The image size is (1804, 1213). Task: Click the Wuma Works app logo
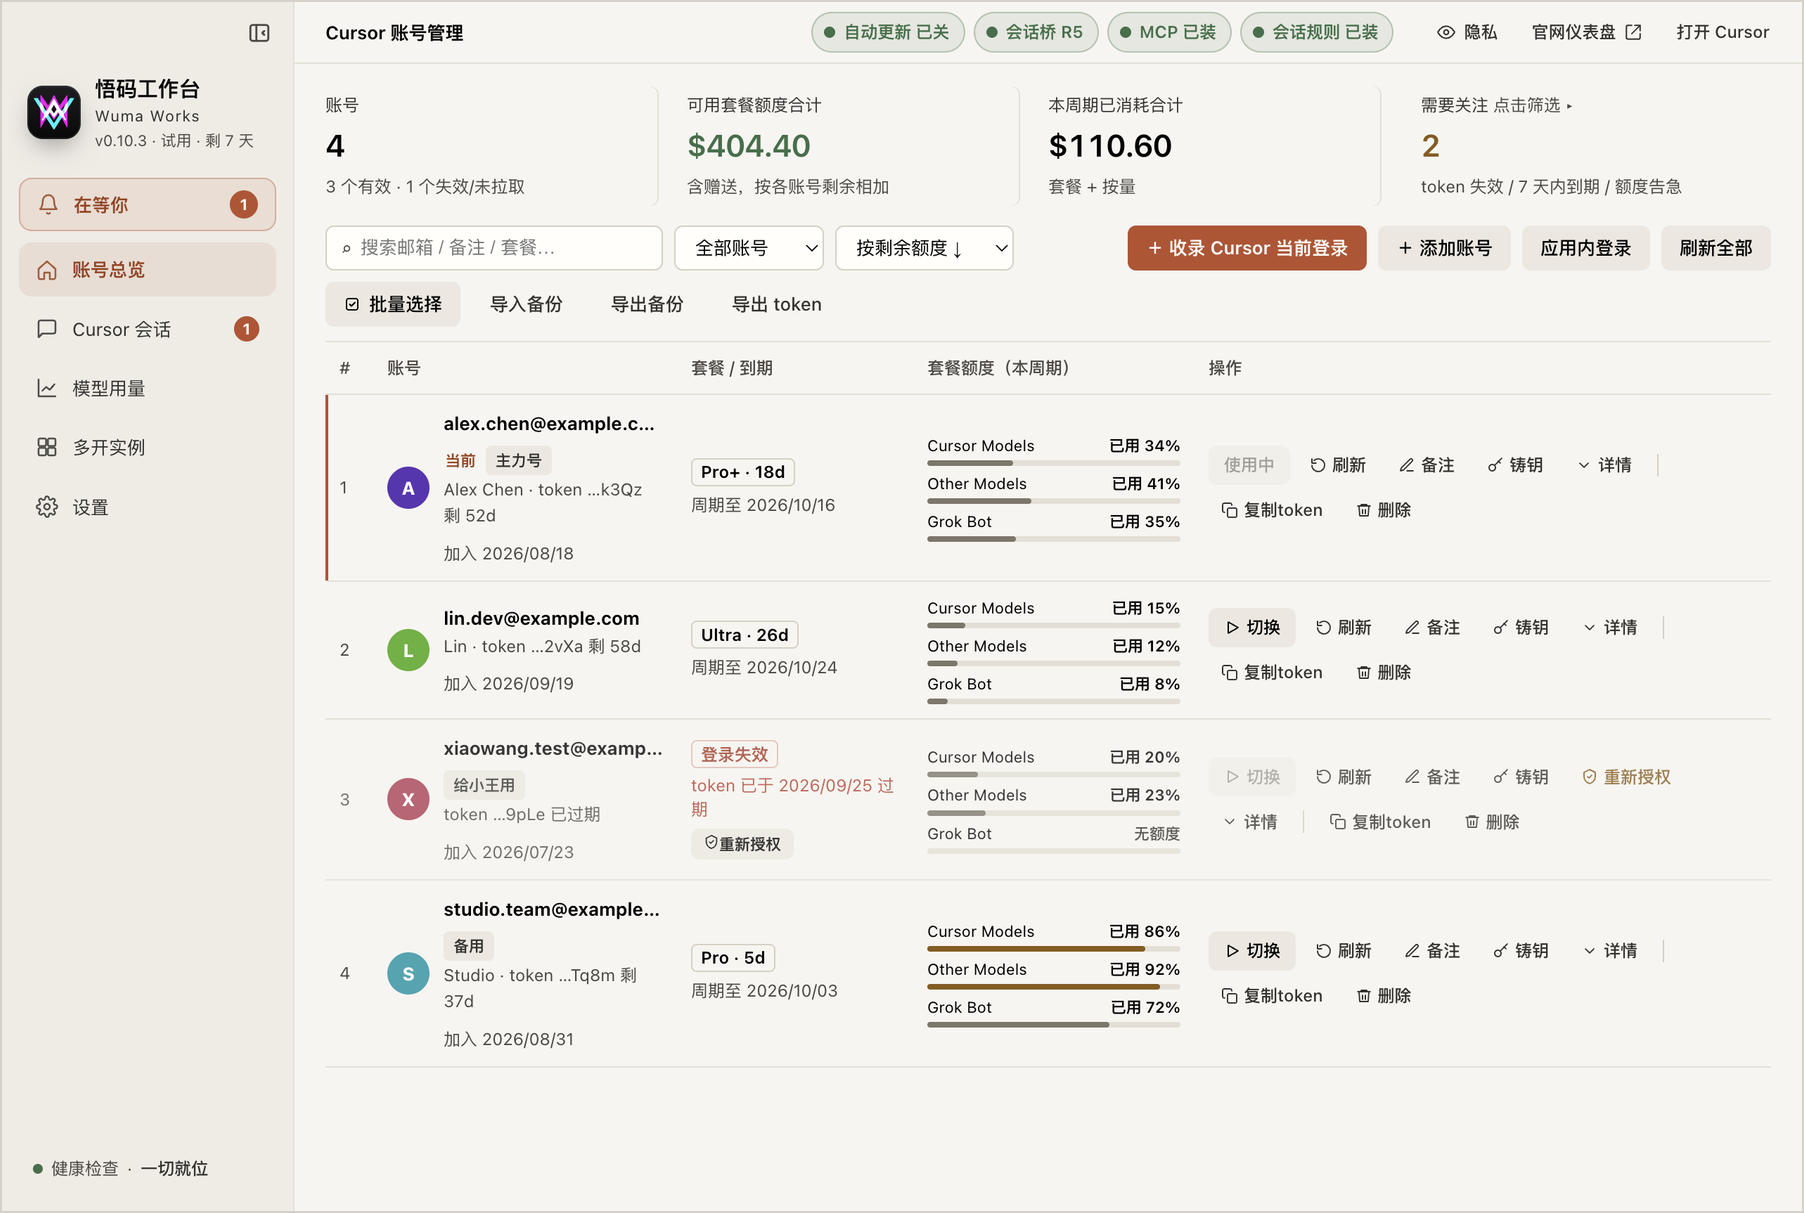click(54, 112)
